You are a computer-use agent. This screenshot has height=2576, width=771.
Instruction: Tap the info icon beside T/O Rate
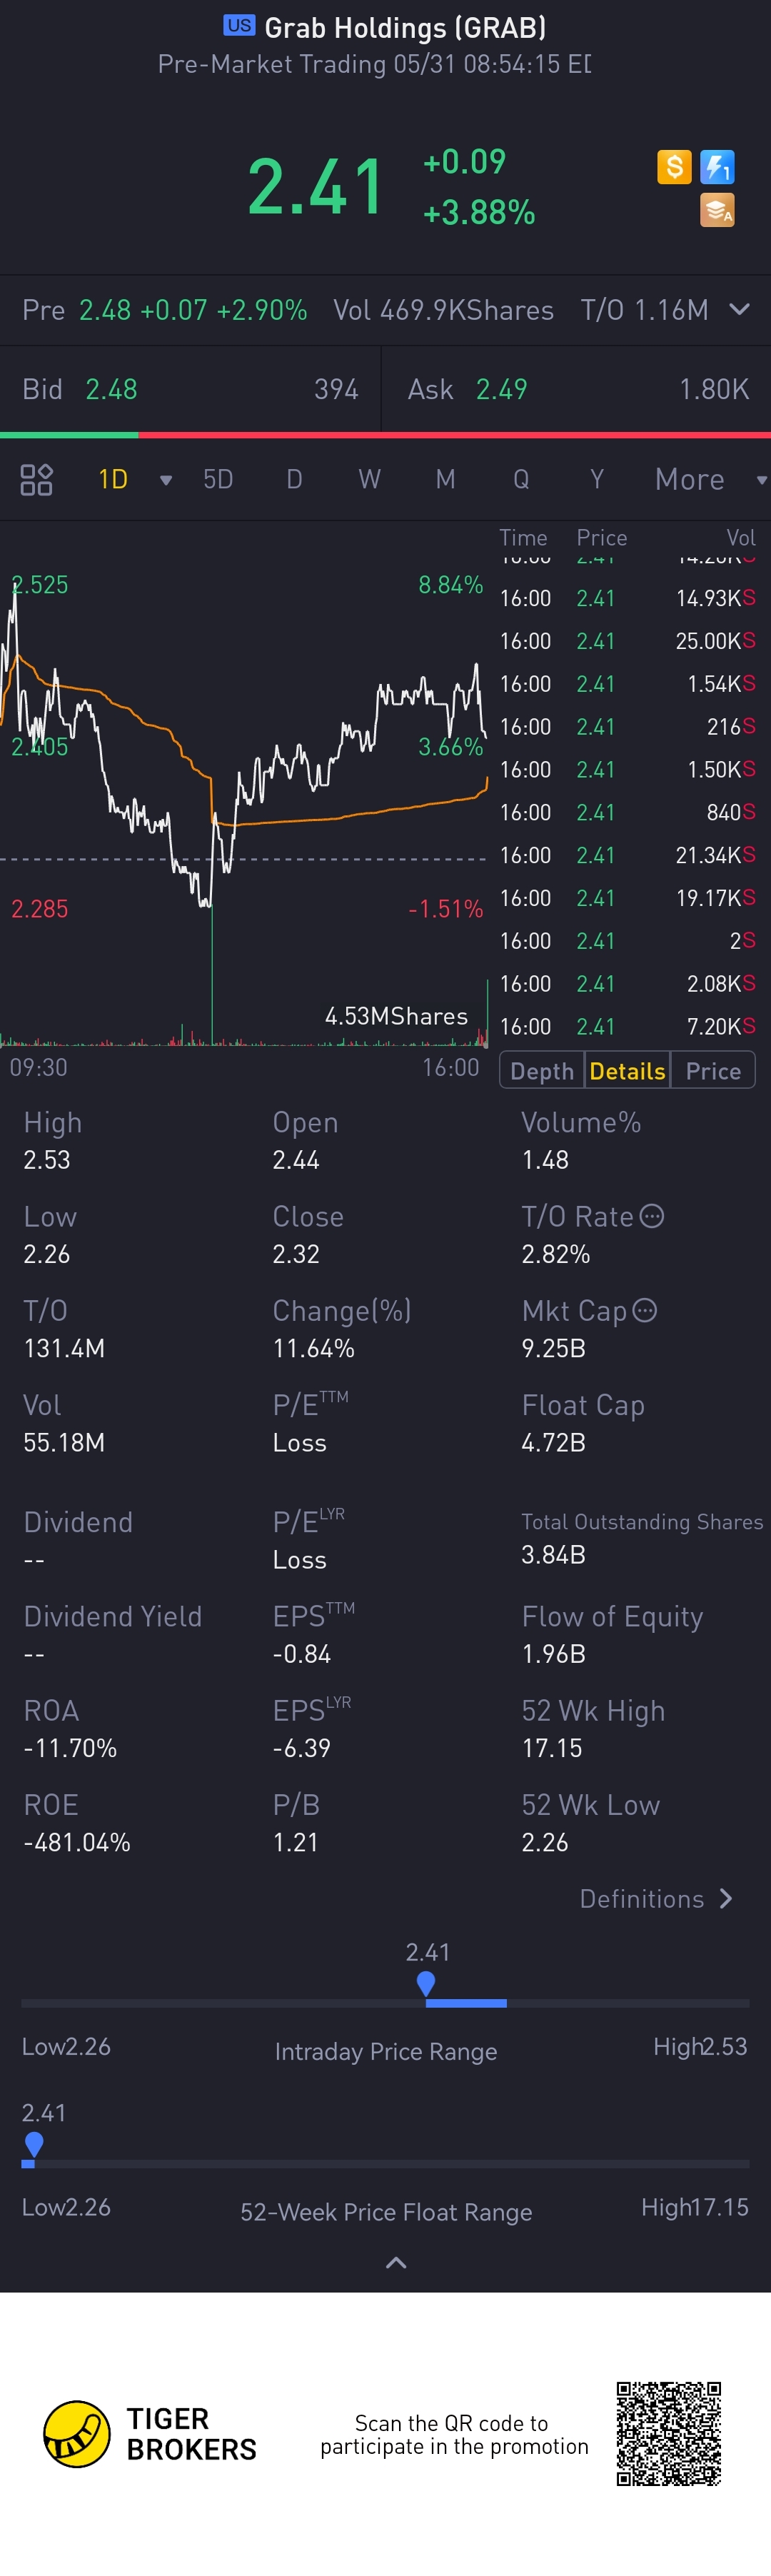pyautogui.click(x=652, y=1216)
